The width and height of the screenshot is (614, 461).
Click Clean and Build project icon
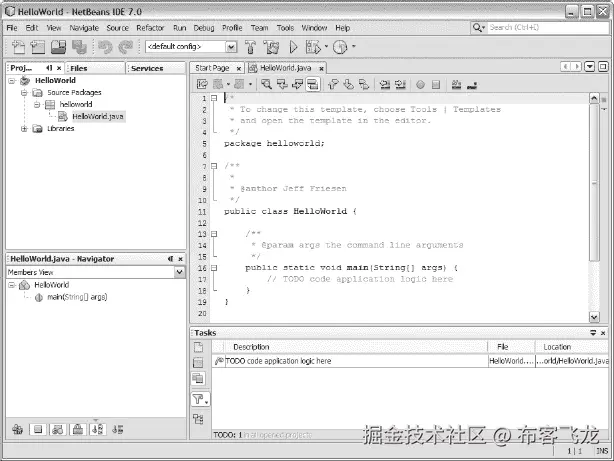click(271, 47)
